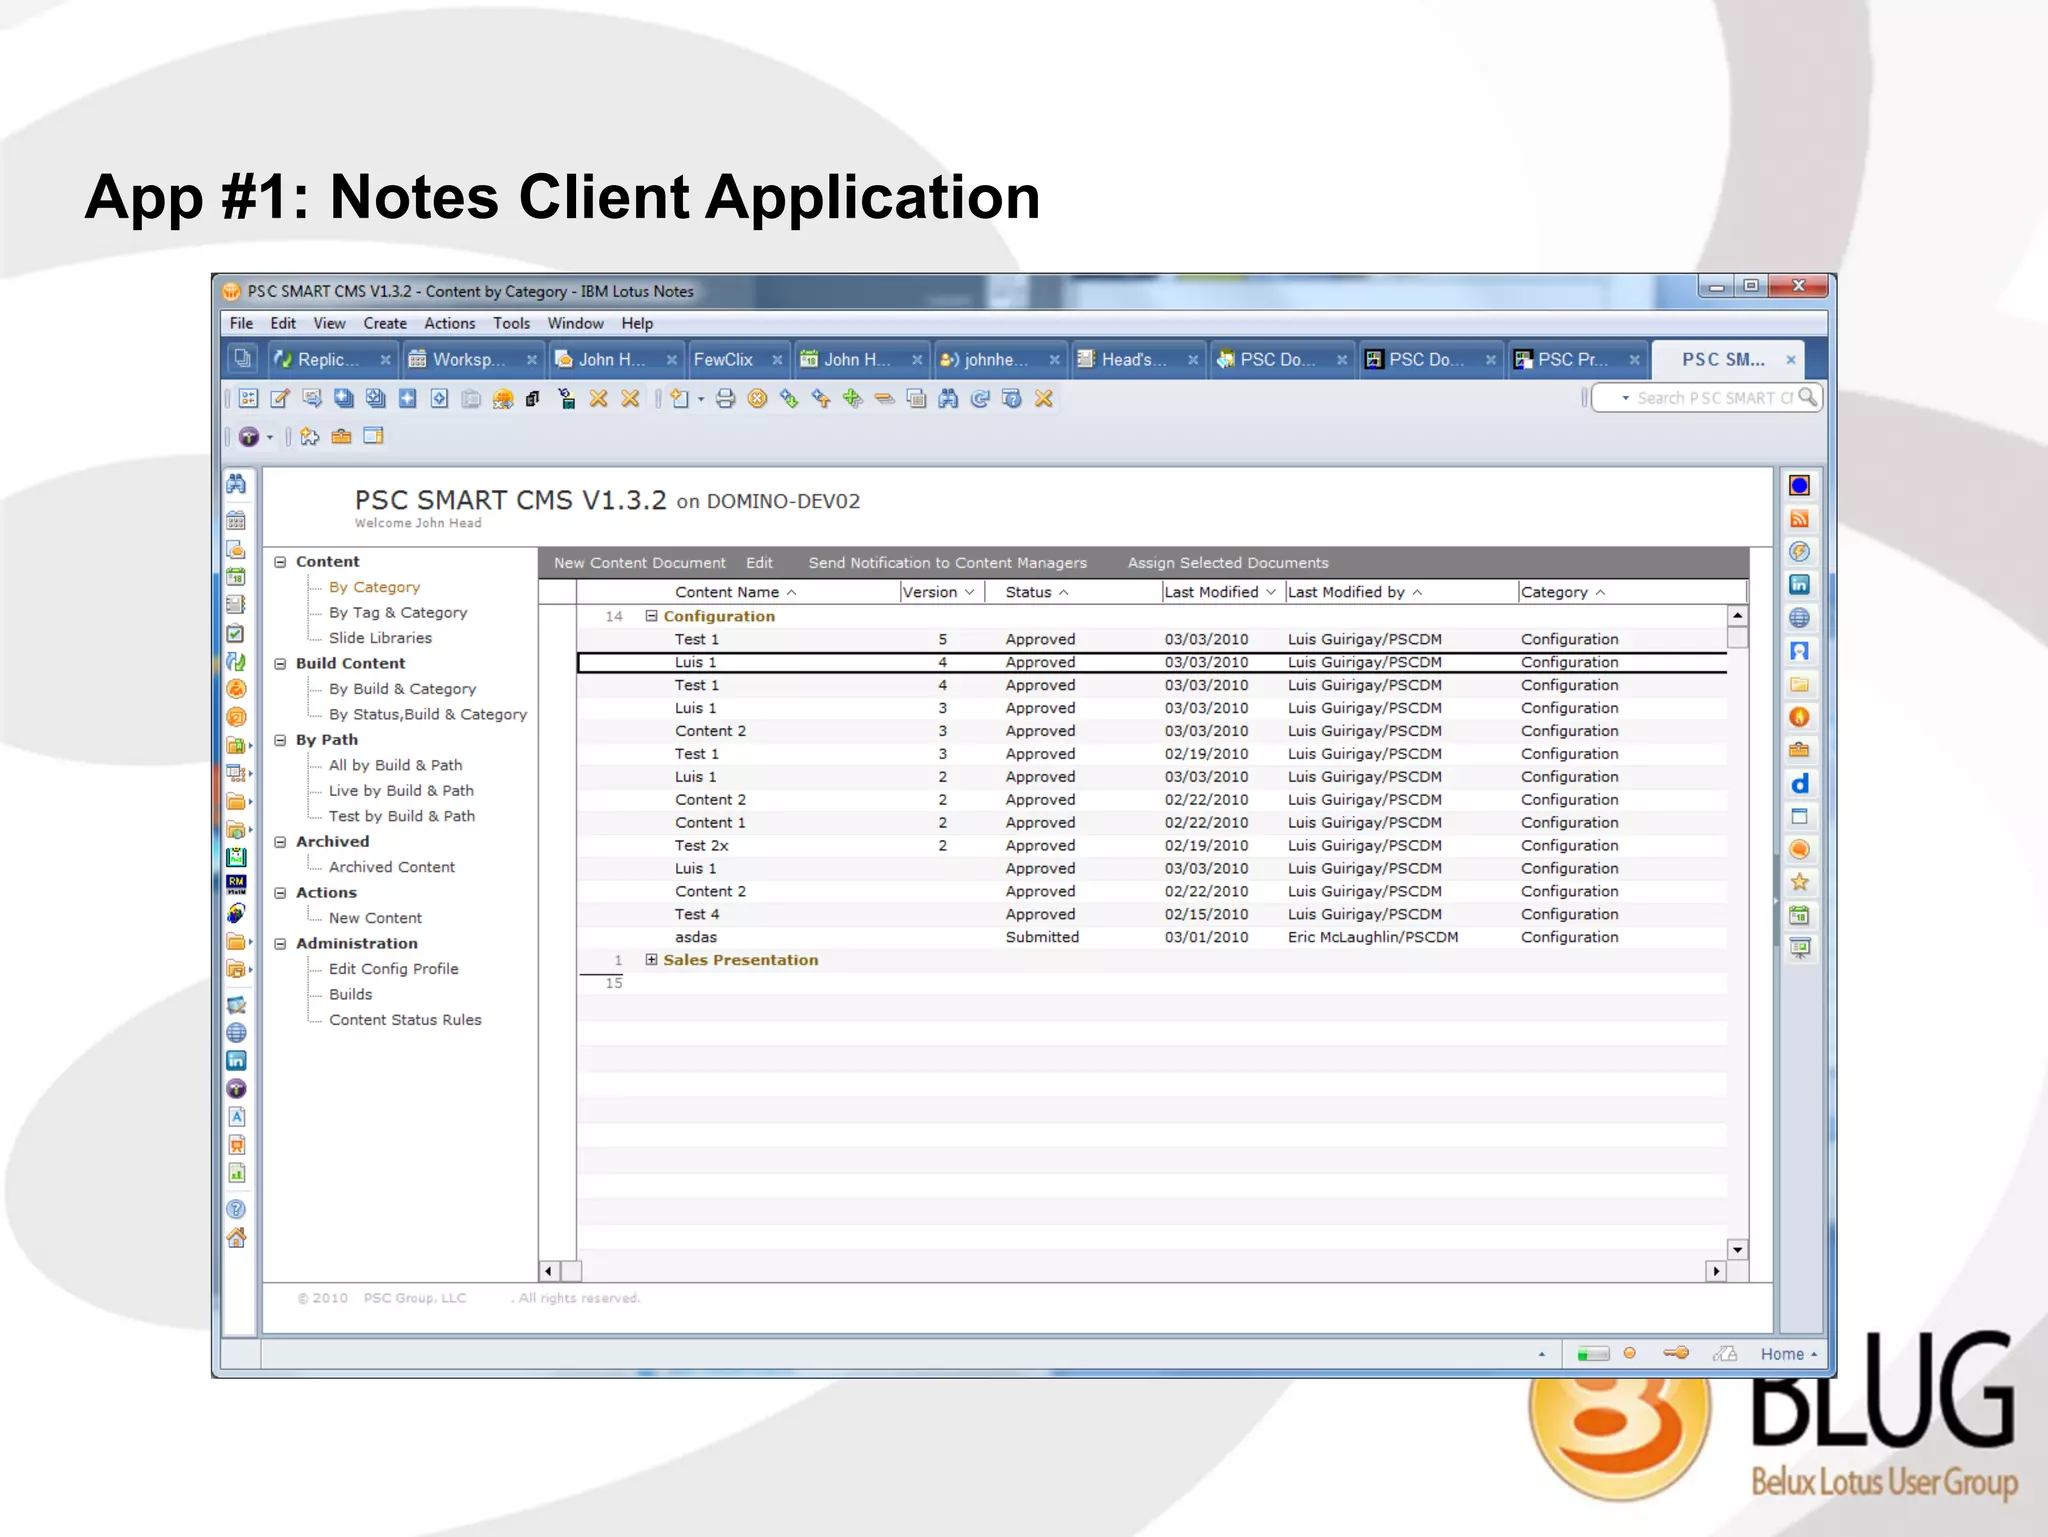Click the orange toolbox icon on second toolbar row
This screenshot has height=1537, width=2048.
point(341,436)
